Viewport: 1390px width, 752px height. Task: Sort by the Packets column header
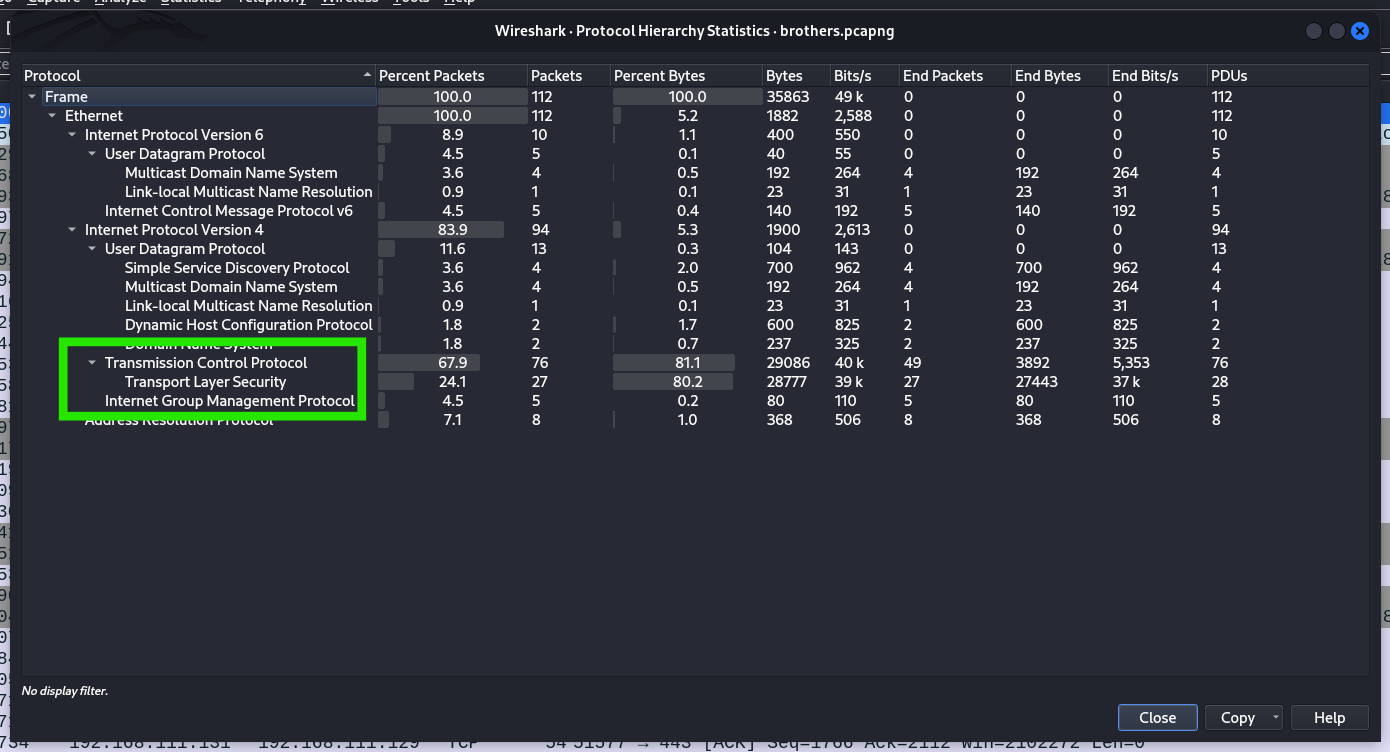click(569, 76)
